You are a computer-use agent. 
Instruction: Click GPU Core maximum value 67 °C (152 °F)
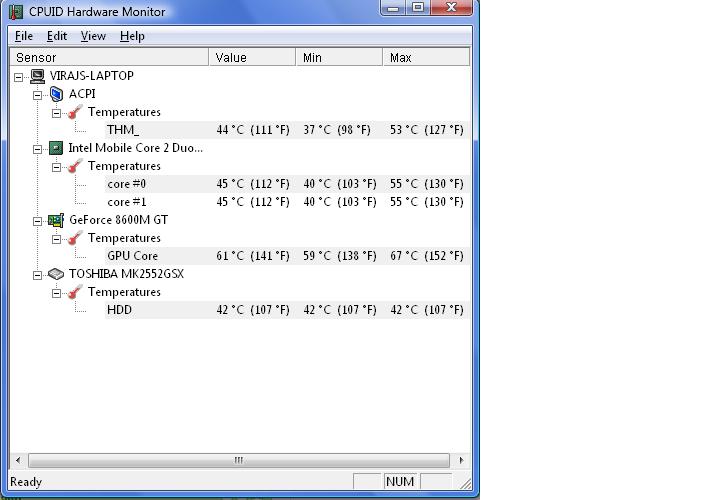pos(427,256)
